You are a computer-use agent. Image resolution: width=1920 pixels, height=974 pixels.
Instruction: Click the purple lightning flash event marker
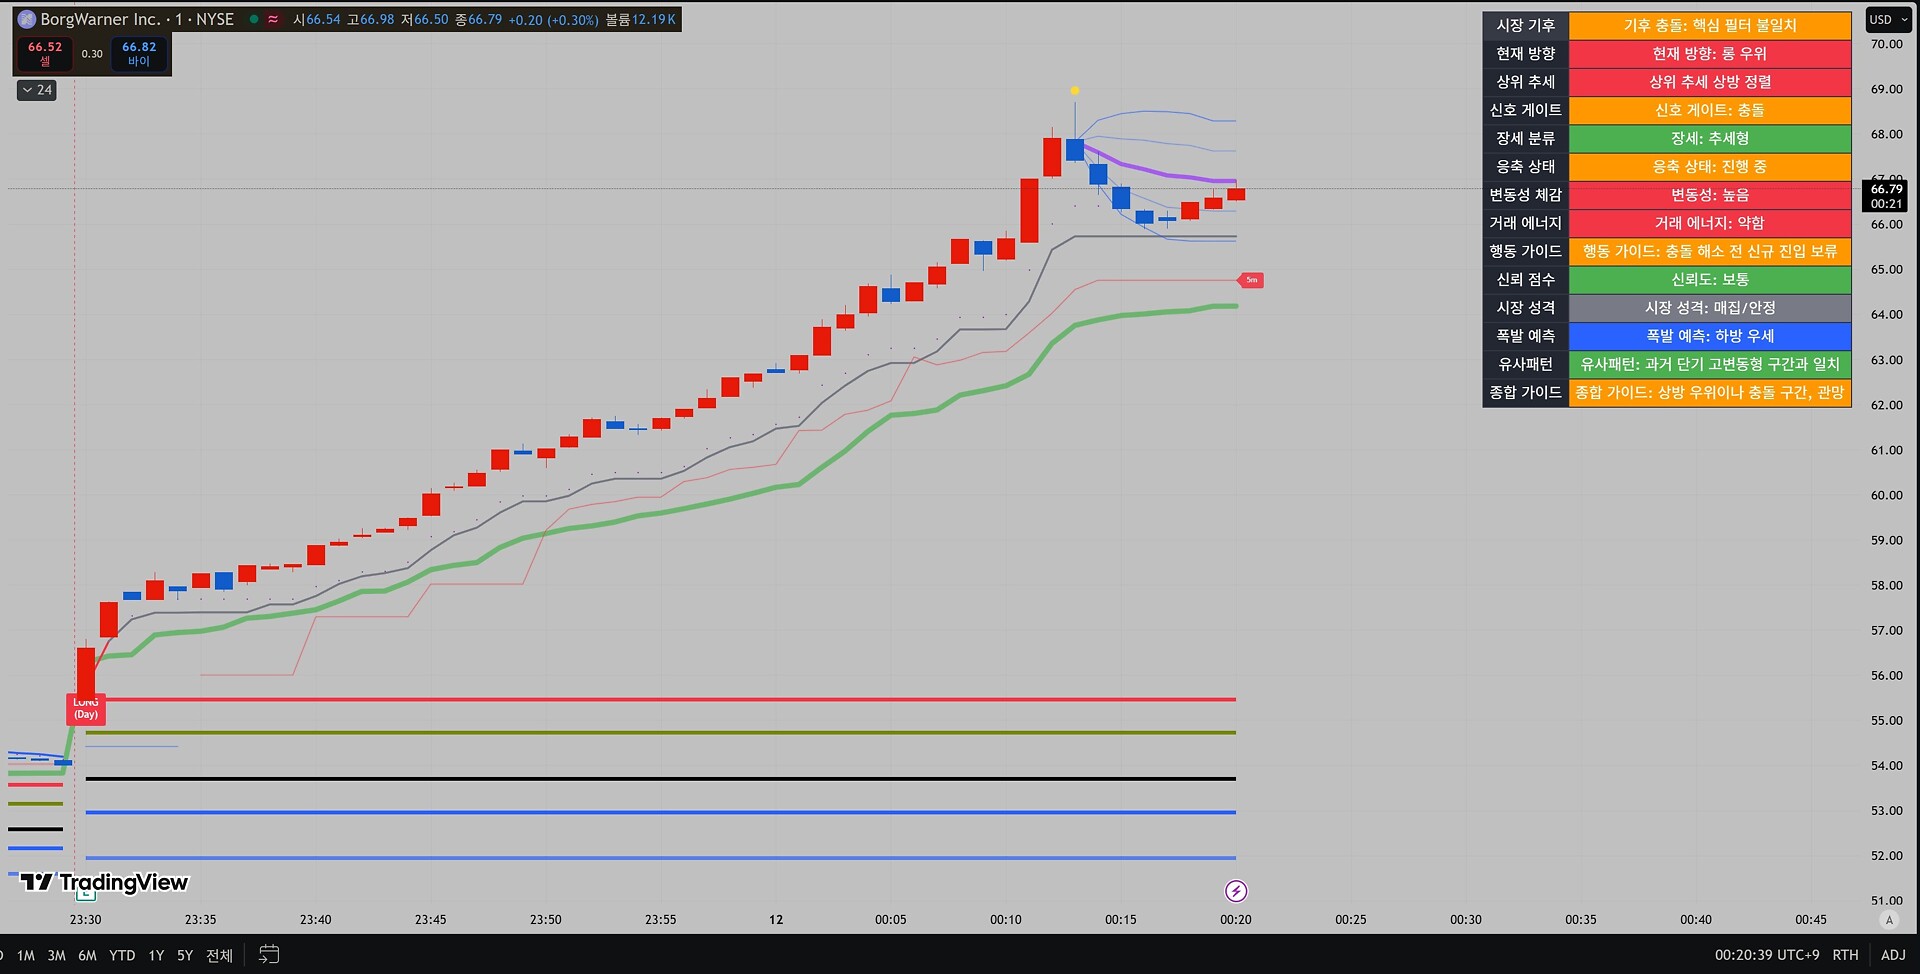click(1236, 891)
